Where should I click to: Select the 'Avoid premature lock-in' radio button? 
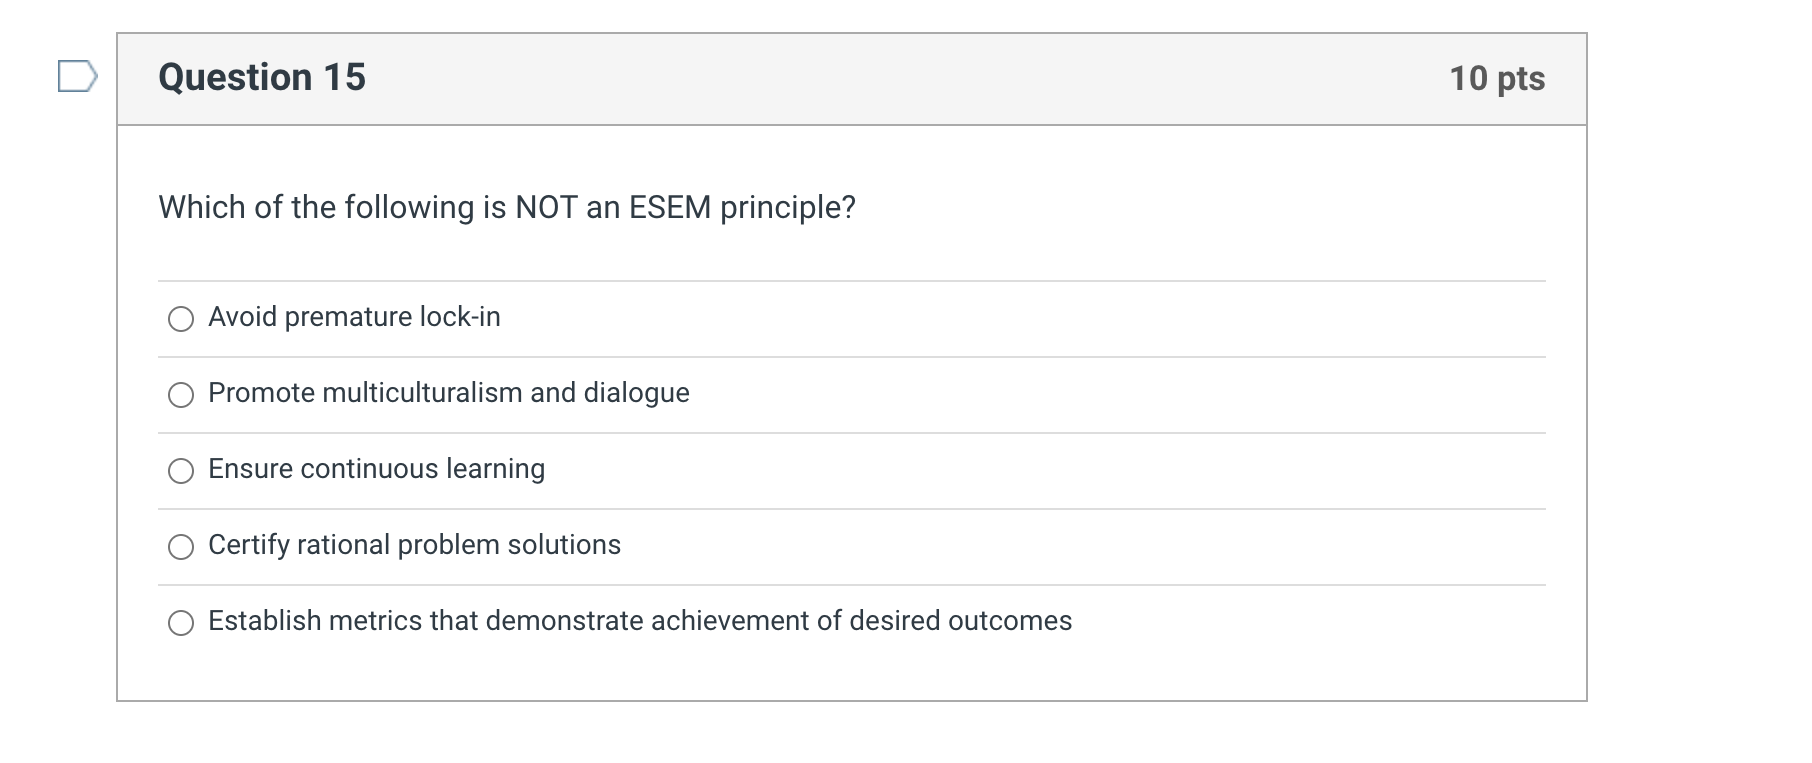[181, 319]
